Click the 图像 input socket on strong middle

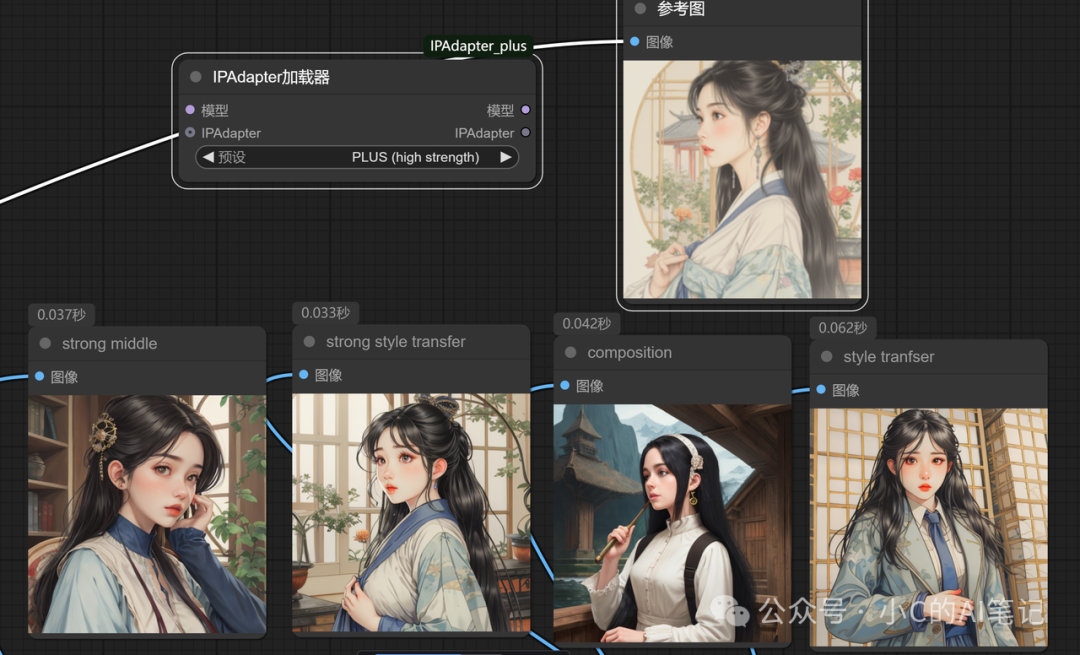(39, 376)
